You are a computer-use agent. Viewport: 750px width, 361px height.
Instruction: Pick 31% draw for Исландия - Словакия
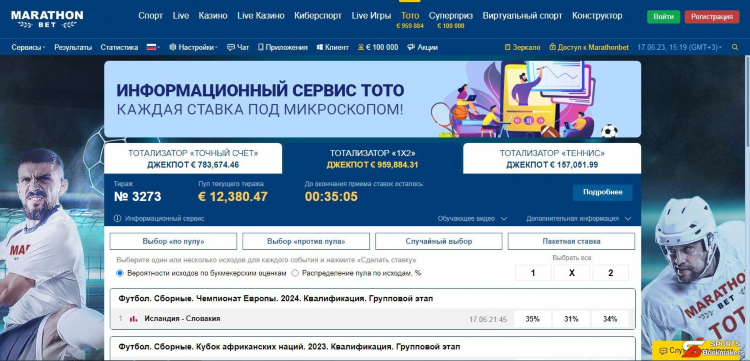coord(571,319)
